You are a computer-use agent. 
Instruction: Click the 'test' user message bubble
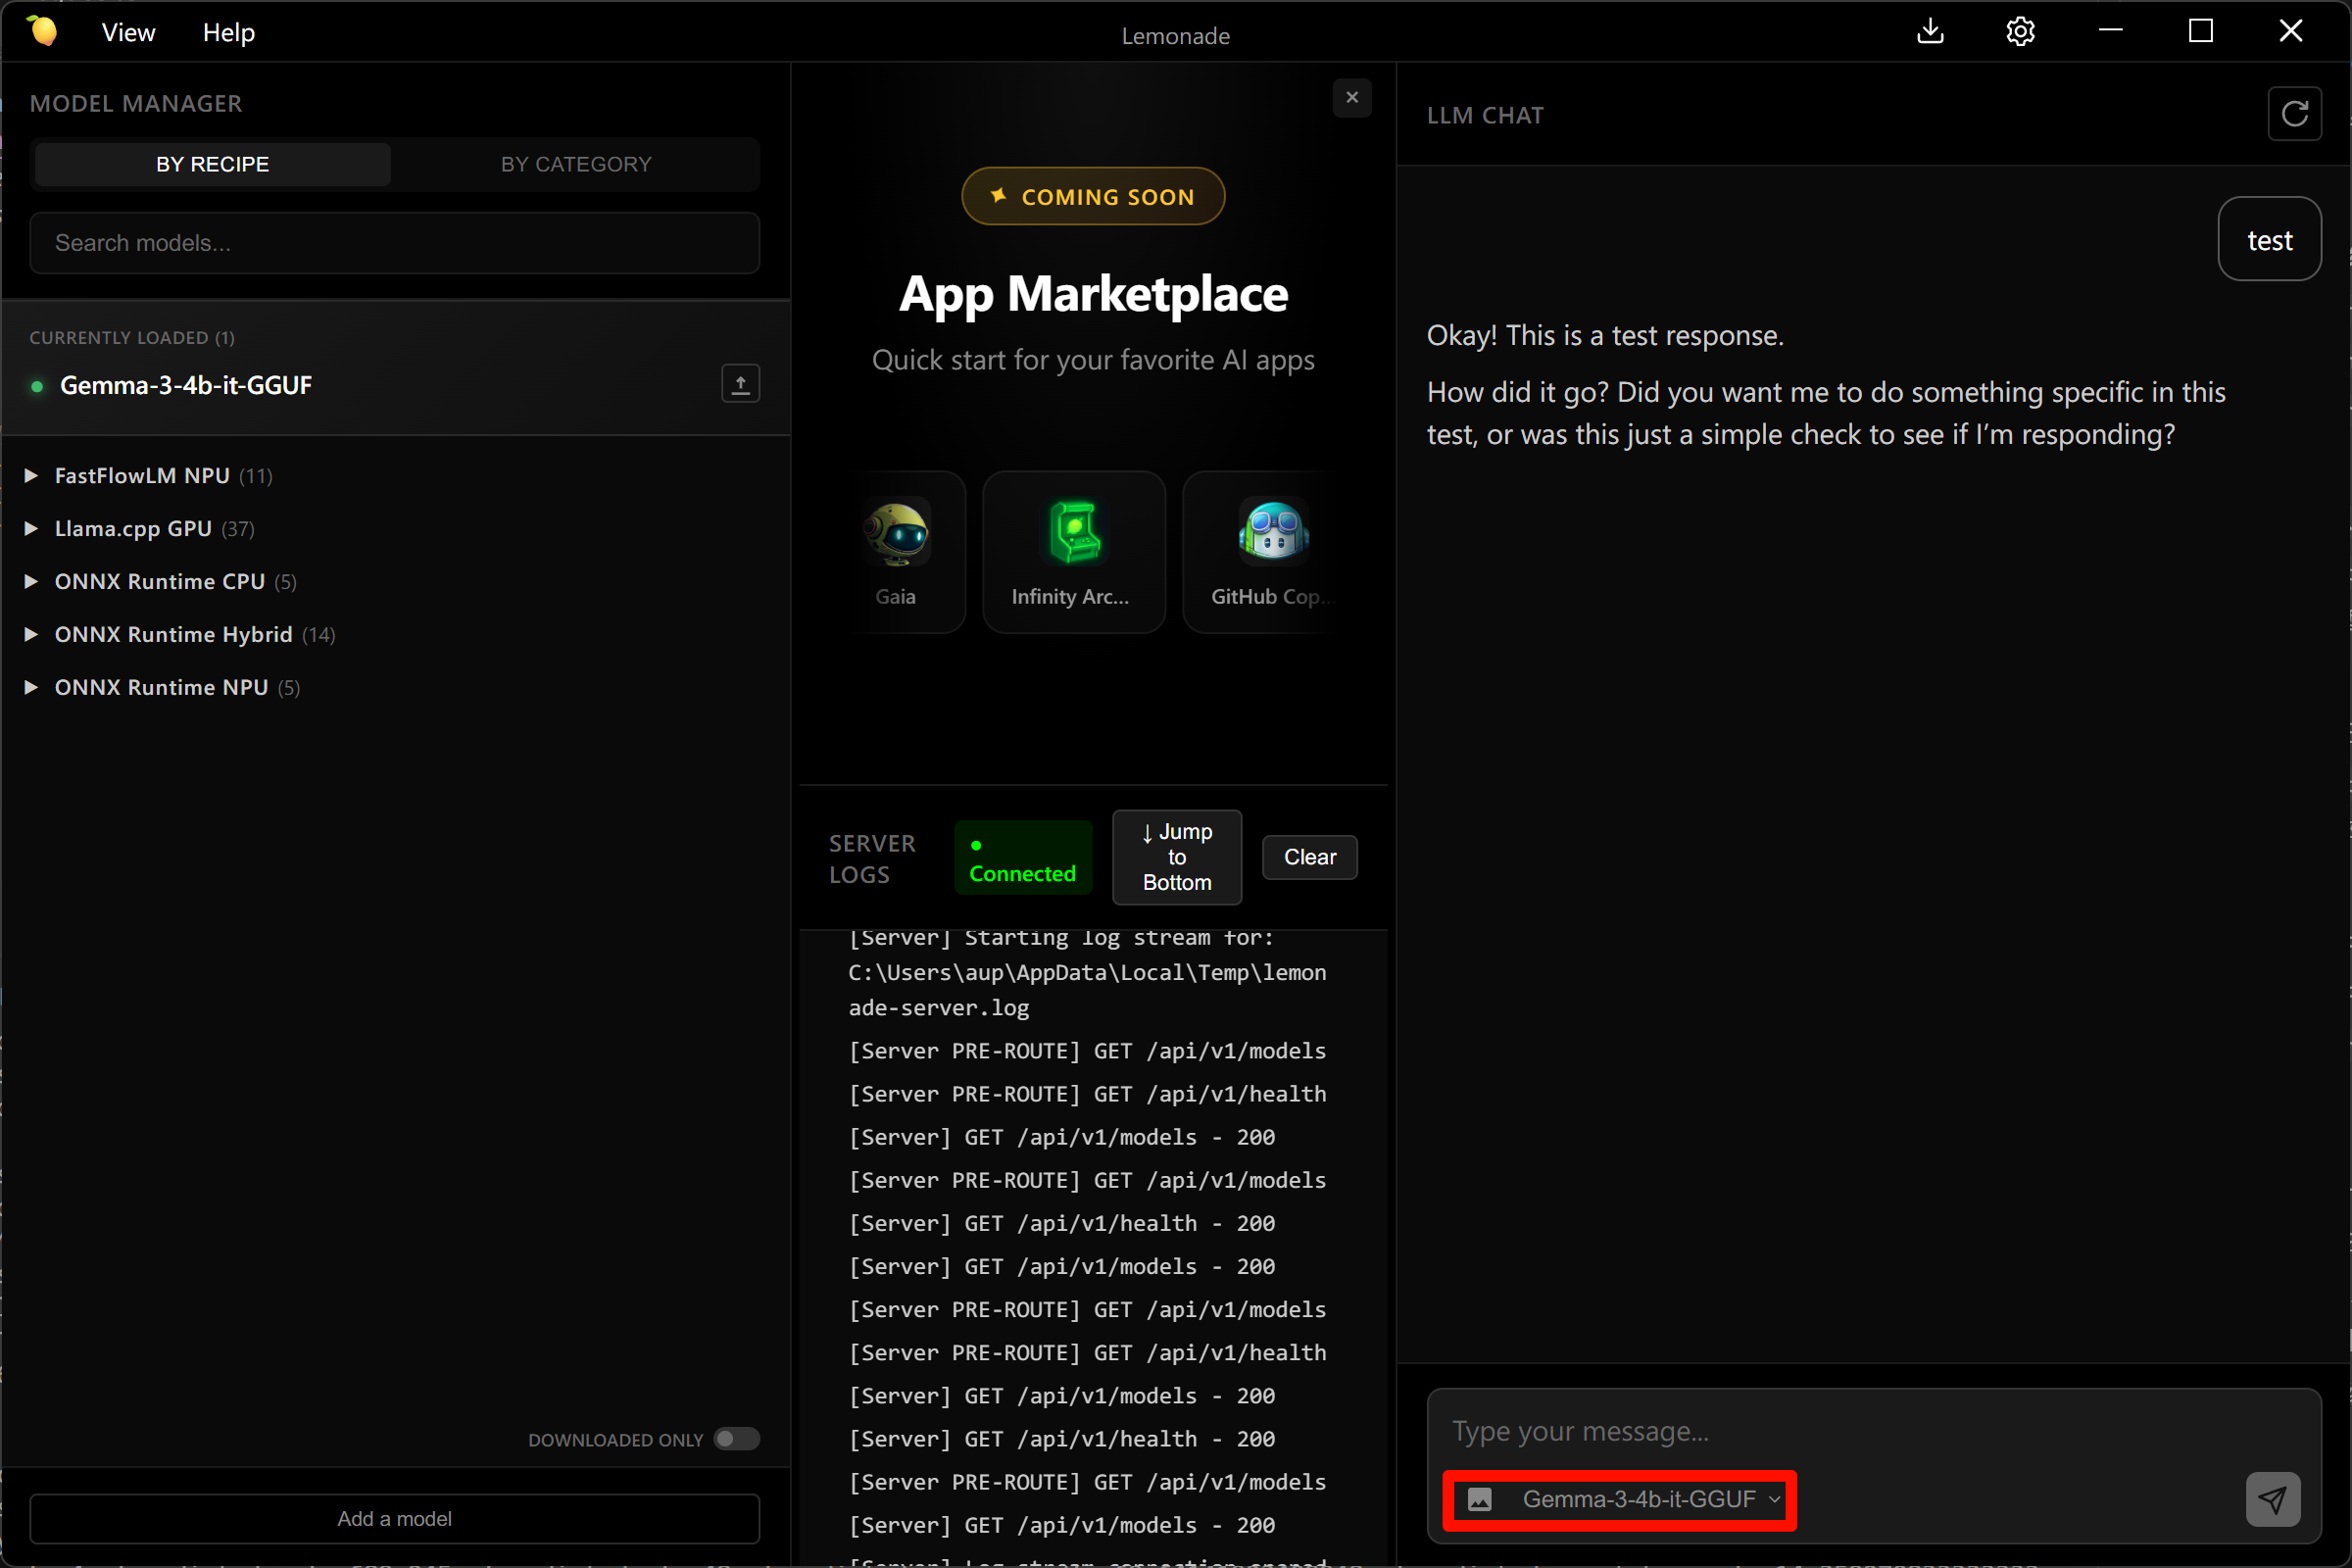(x=2269, y=240)
